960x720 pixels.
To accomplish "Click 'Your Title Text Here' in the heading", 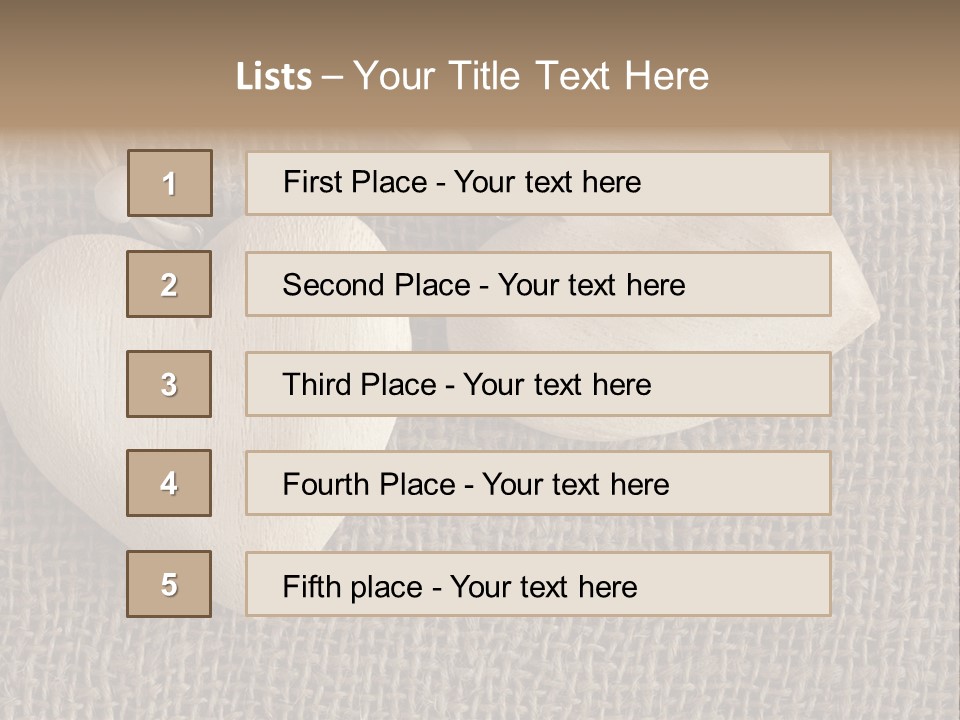I will coord(531,76).
